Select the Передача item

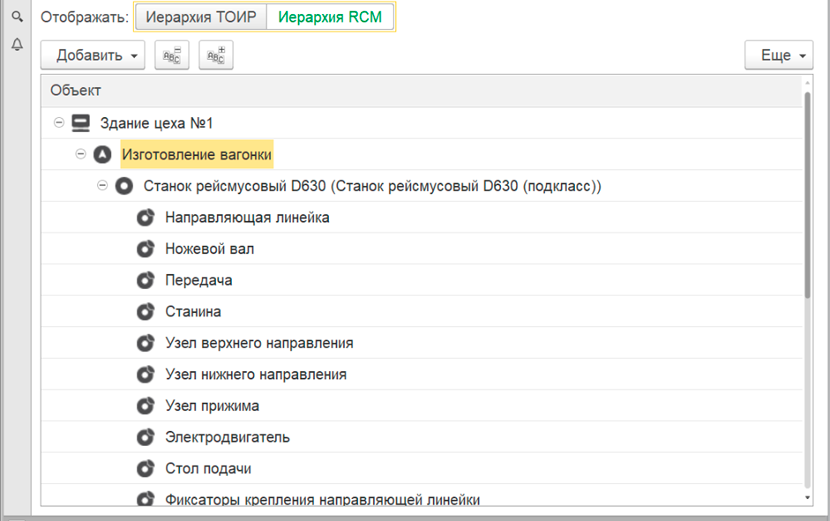[422, 280]
